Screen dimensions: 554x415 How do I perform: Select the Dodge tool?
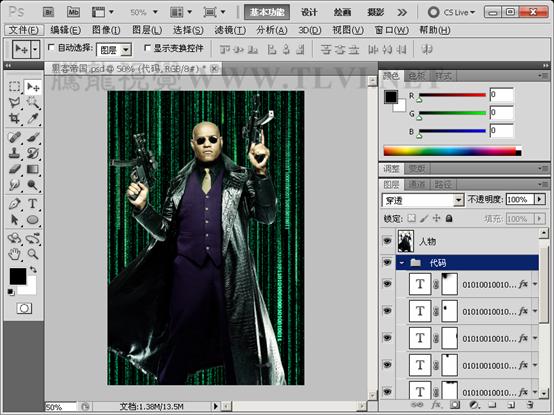point(33,184)
